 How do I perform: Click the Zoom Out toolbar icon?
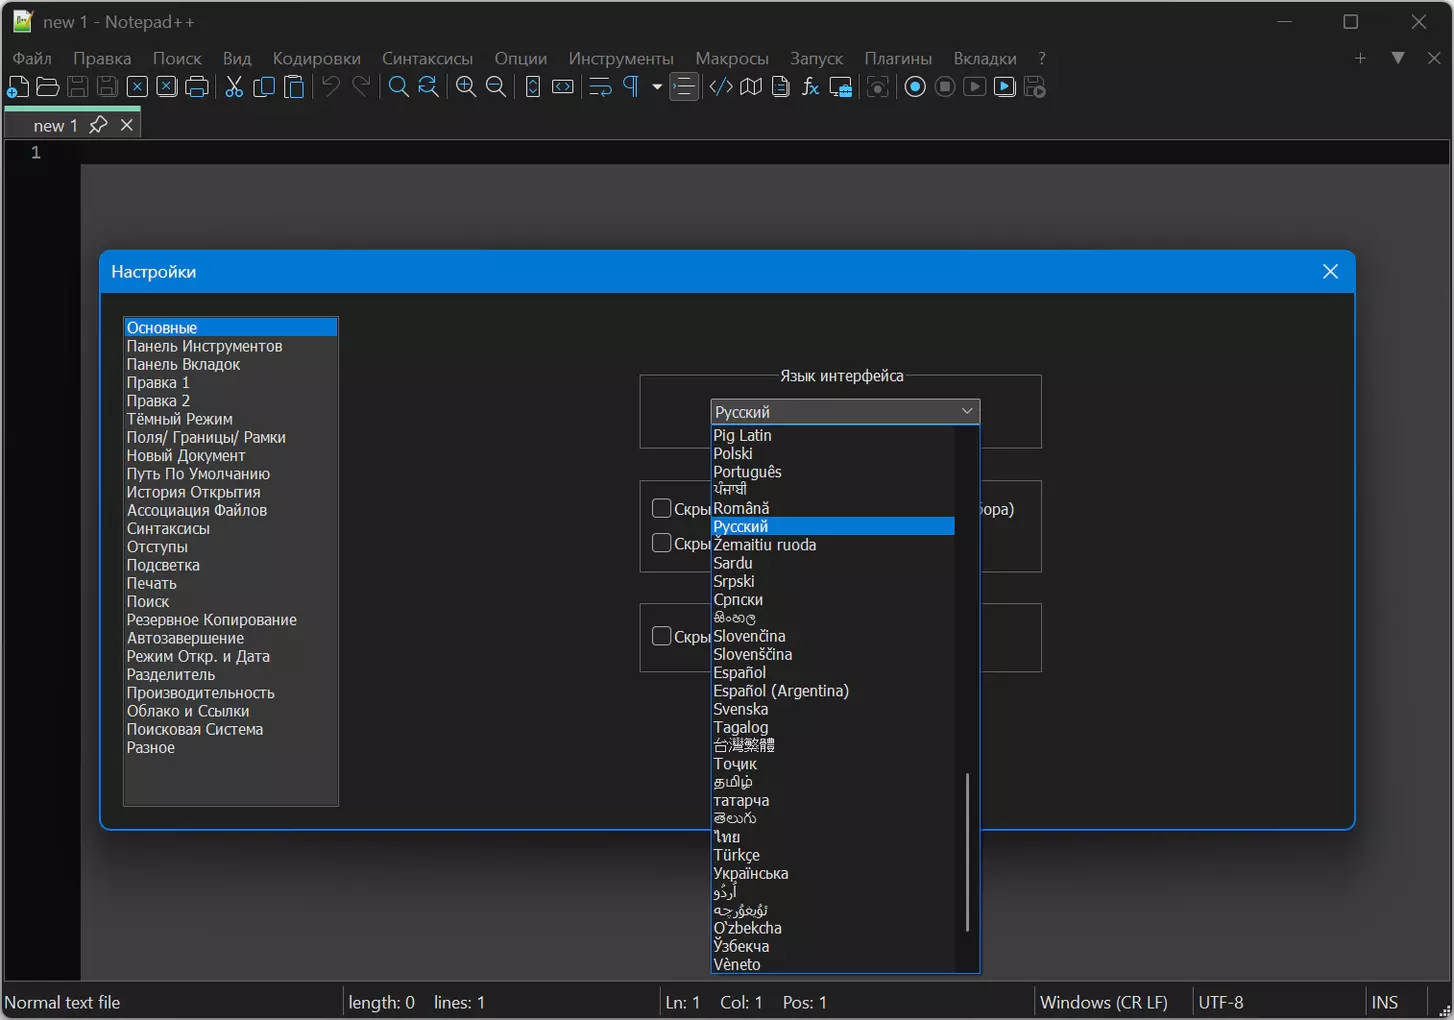pyautogui.click(x=496, y=87)
